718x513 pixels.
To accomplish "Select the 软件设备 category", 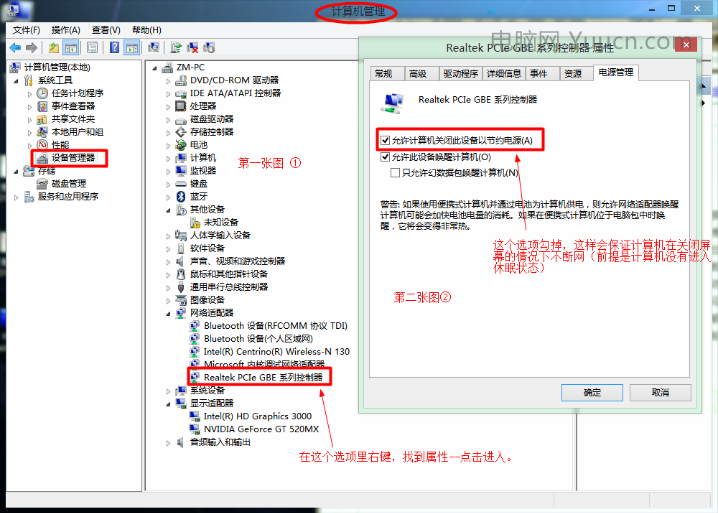I will (x=207, y=248).
